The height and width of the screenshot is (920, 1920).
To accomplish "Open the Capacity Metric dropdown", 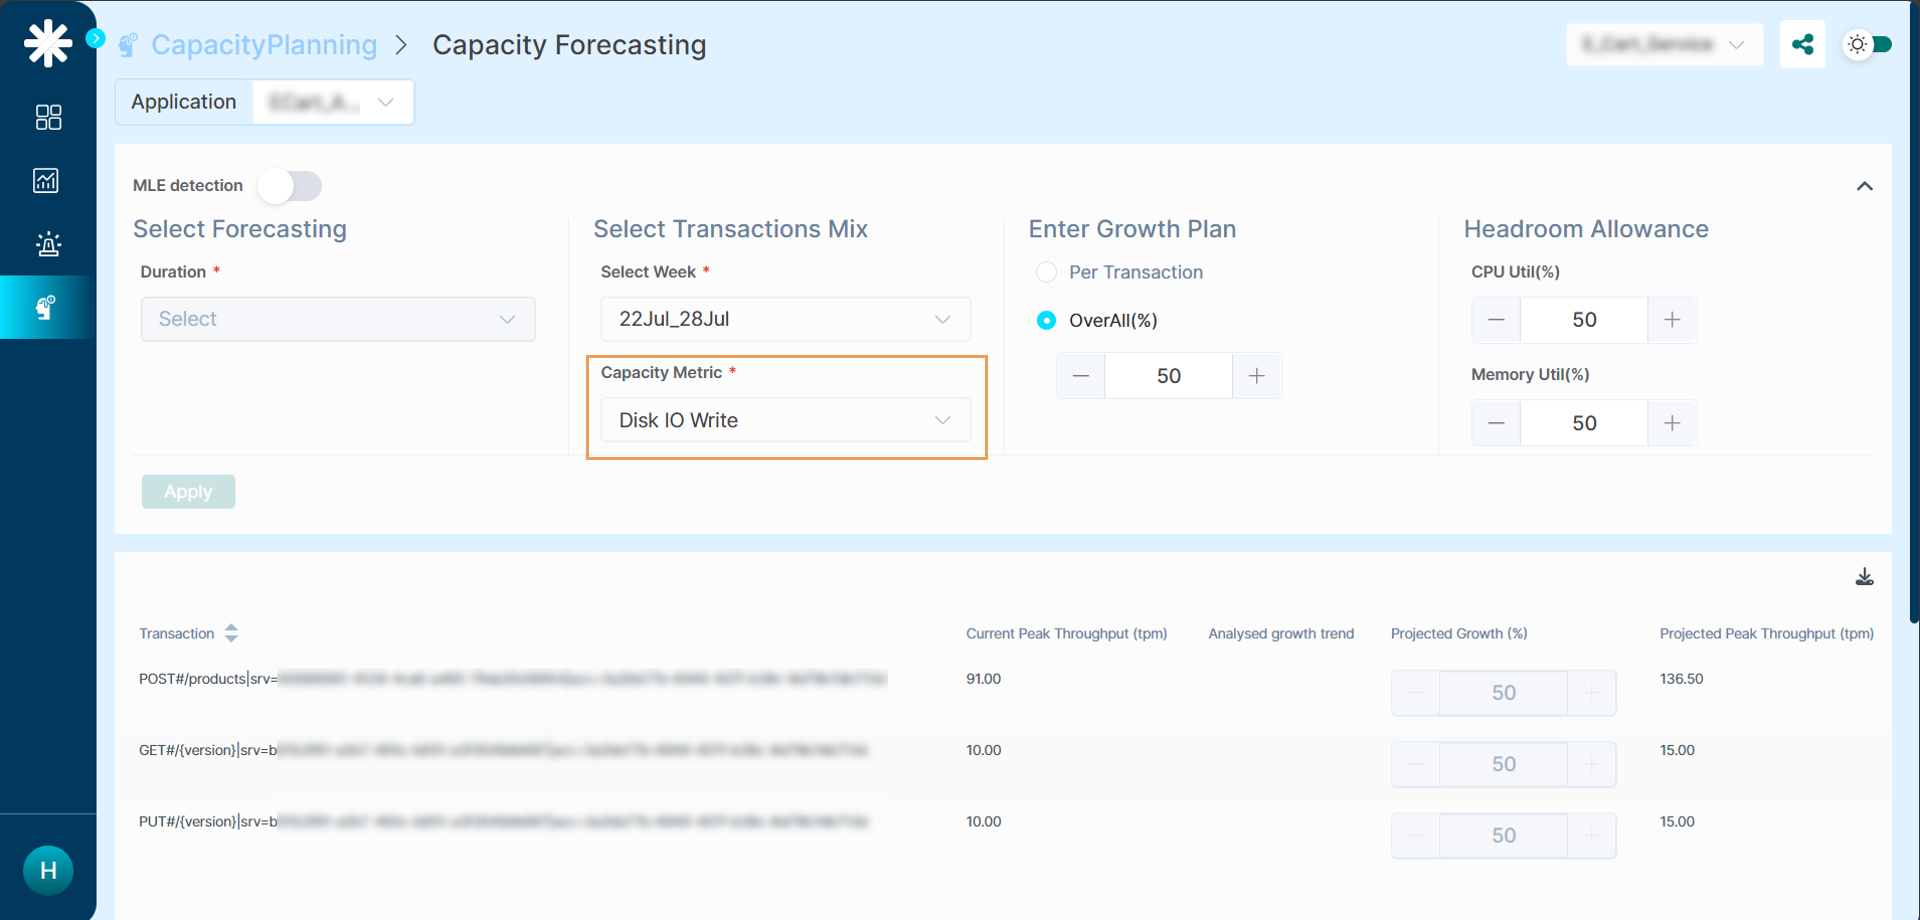I will click(x=785, y=420).
